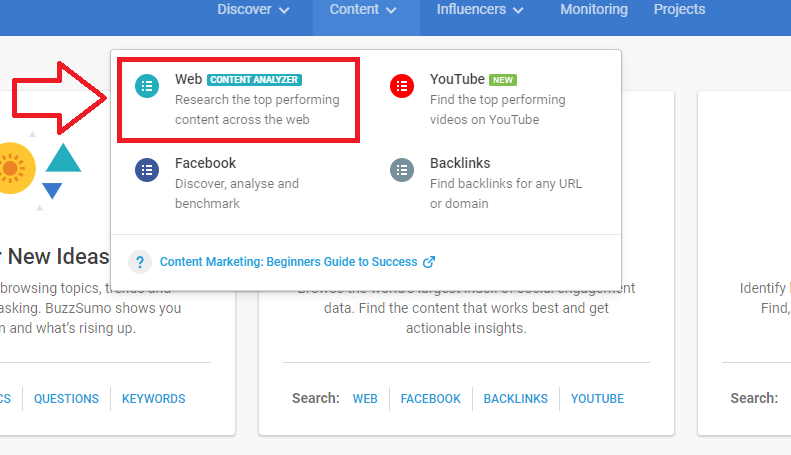Expand the Discover dropdown chevron
791x455 pixels.
(x=285, y=10)
